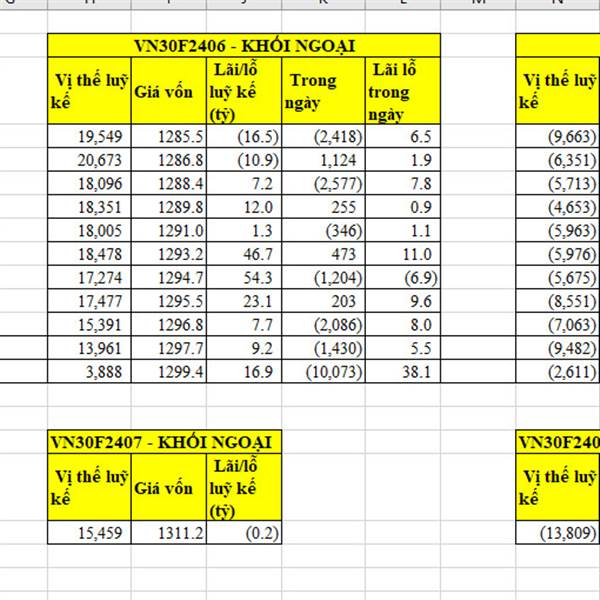
Task: Select the cell showing 11.0
Action: click(x=403, y=254)
